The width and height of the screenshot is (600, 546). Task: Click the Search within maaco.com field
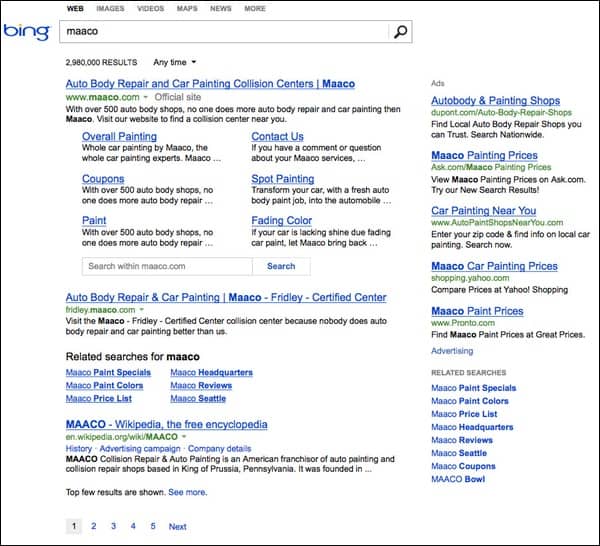coord(167,266)
